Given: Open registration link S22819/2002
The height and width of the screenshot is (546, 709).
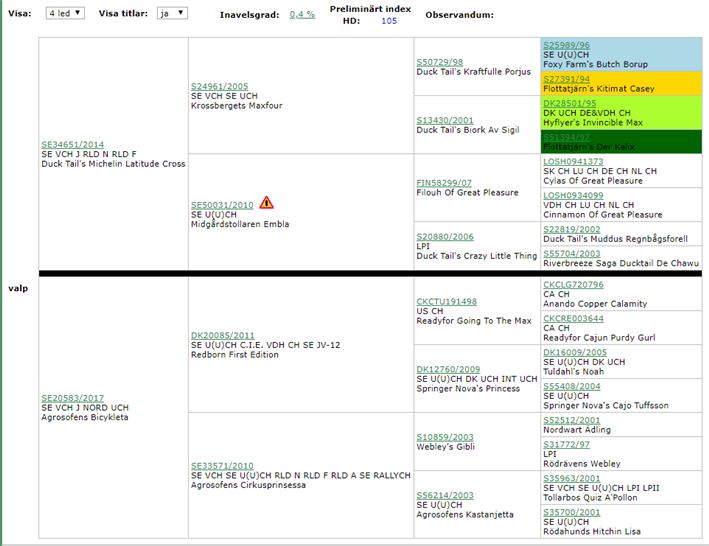Looking at the screenshot, I should [572, 229].
